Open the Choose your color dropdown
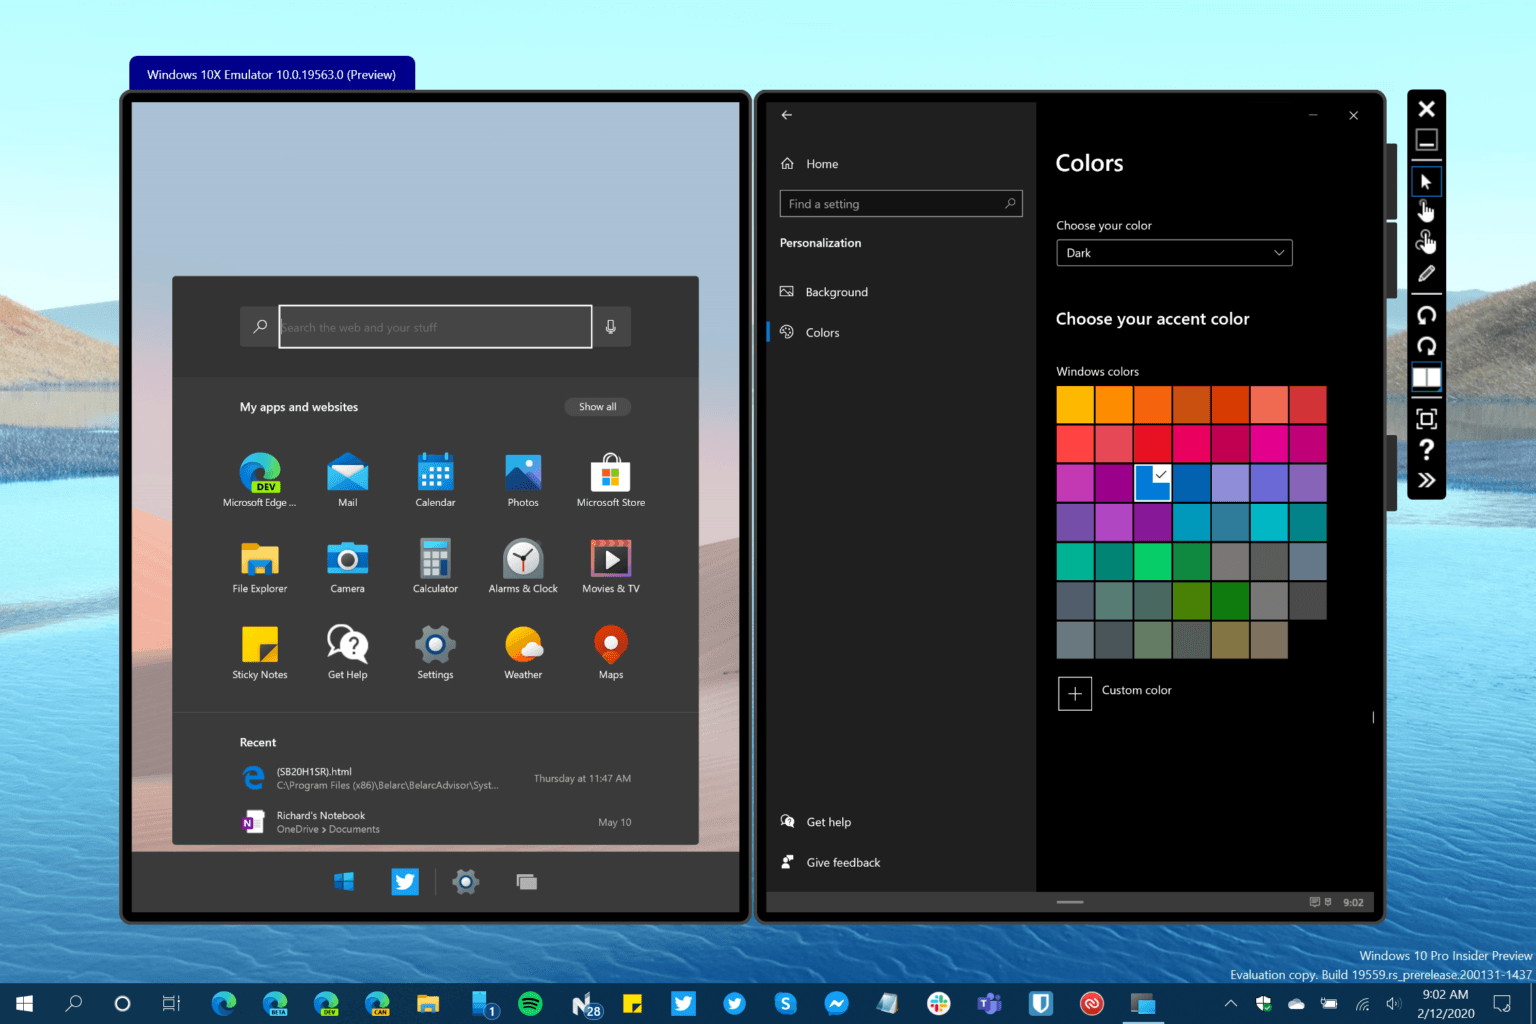1536x1024 pixels. 1173,252
